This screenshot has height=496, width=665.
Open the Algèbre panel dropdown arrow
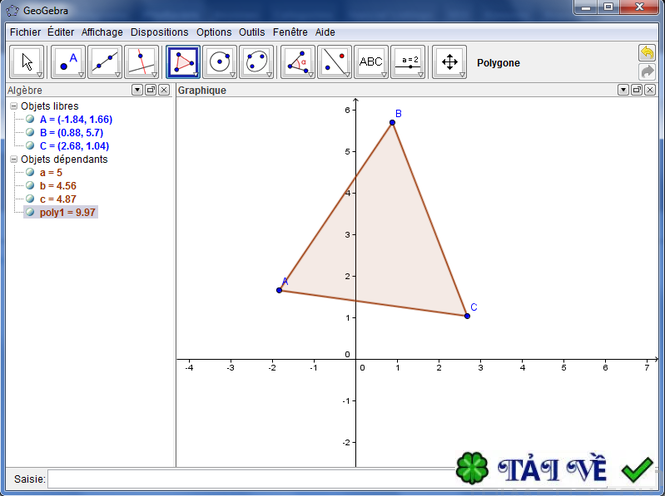tap(137, 90)
